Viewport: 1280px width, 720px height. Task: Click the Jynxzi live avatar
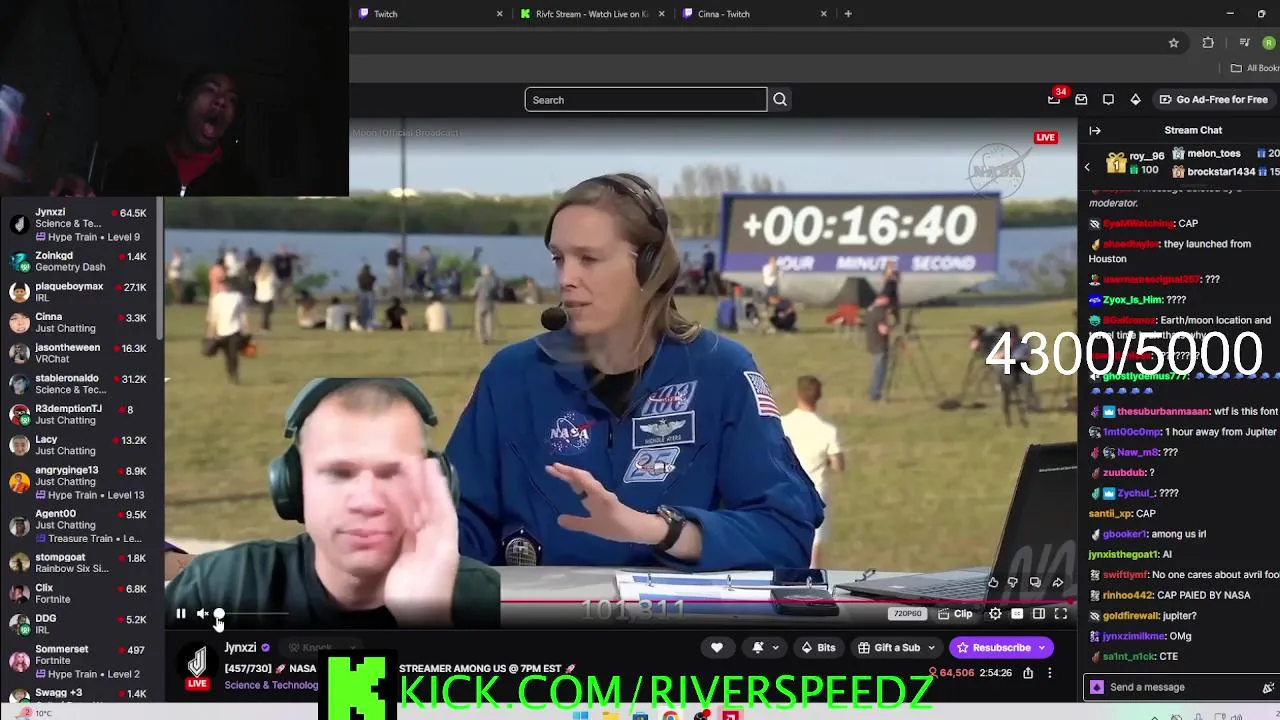(197, 666)
